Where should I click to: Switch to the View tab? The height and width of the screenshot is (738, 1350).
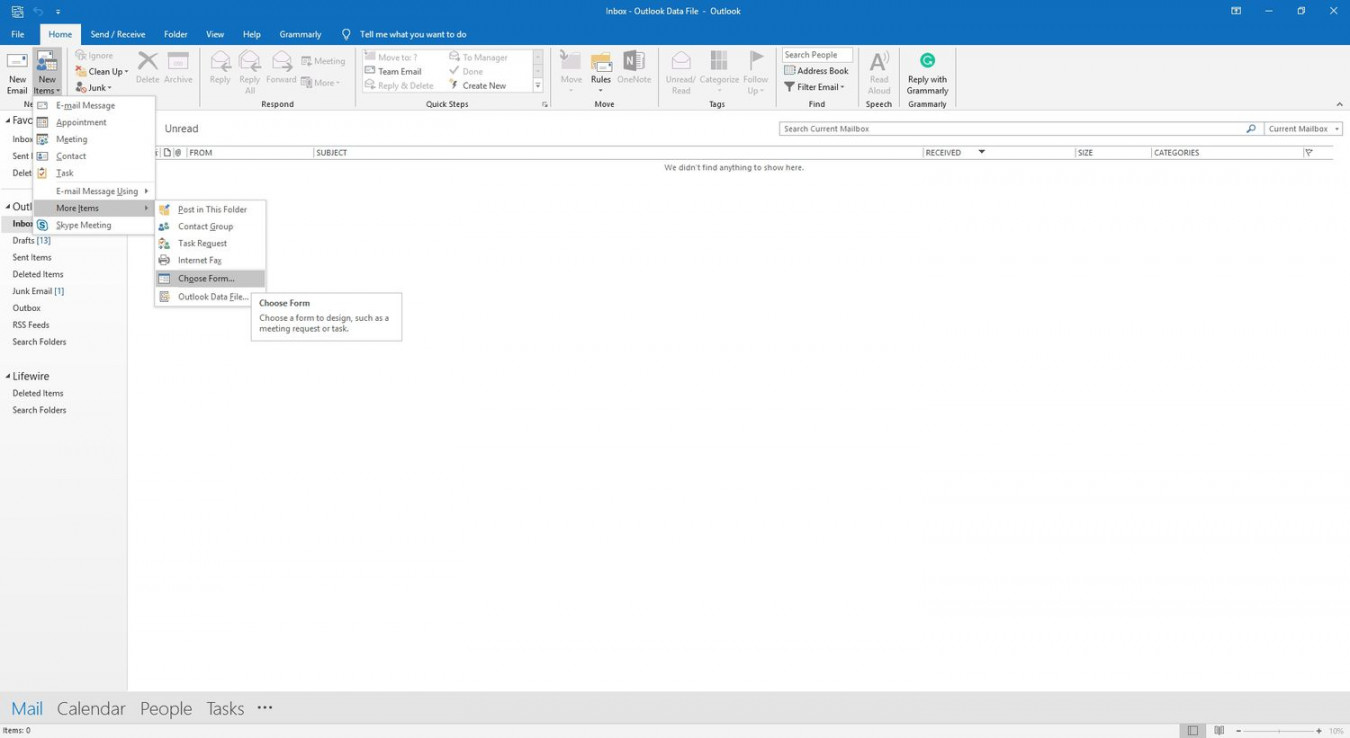click(x=215, y=34)
